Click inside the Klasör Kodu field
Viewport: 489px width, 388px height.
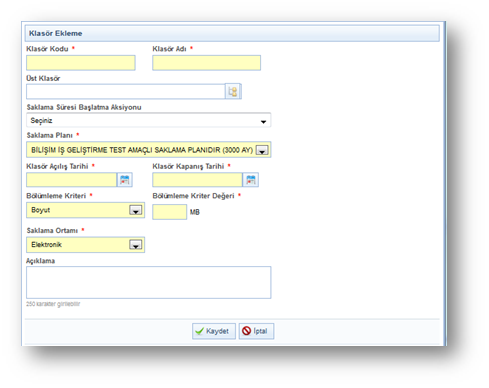coord(81,63)
